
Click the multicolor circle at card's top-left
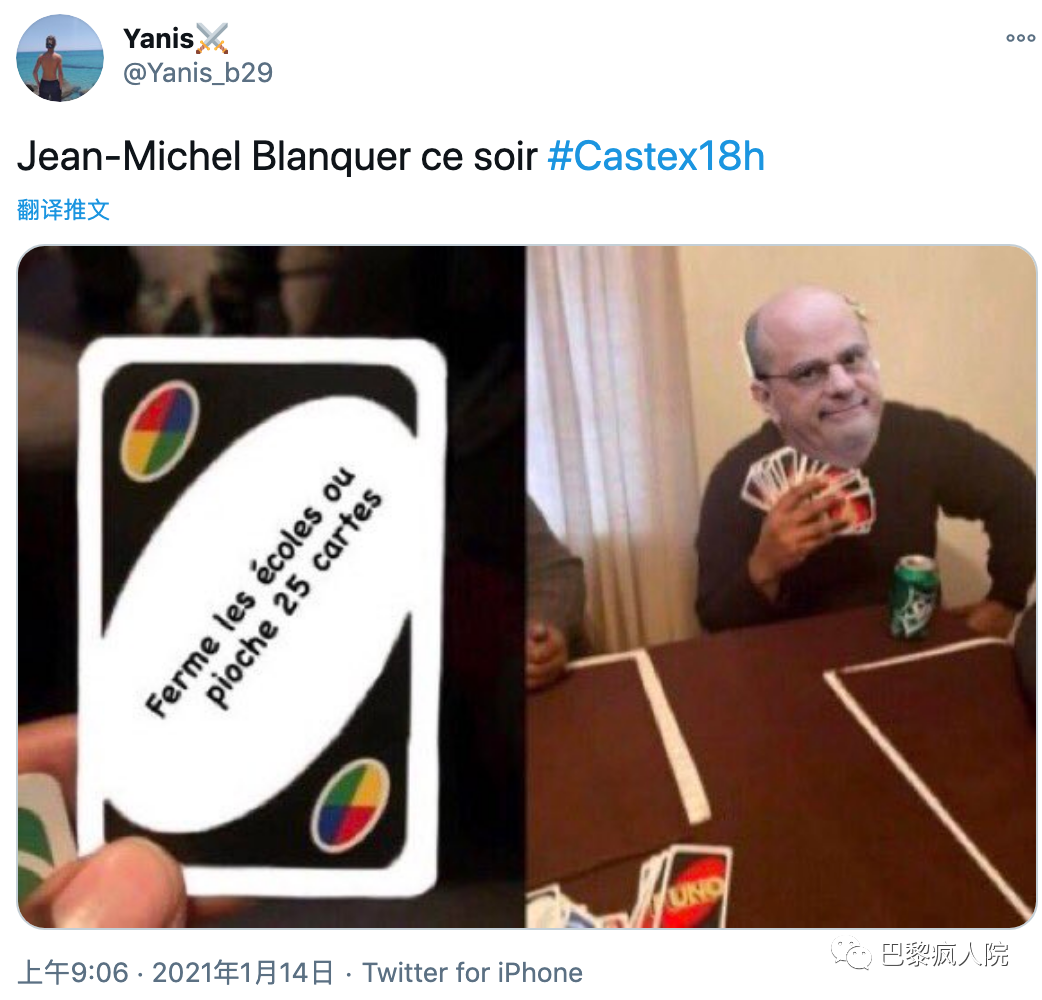point(159,431)
